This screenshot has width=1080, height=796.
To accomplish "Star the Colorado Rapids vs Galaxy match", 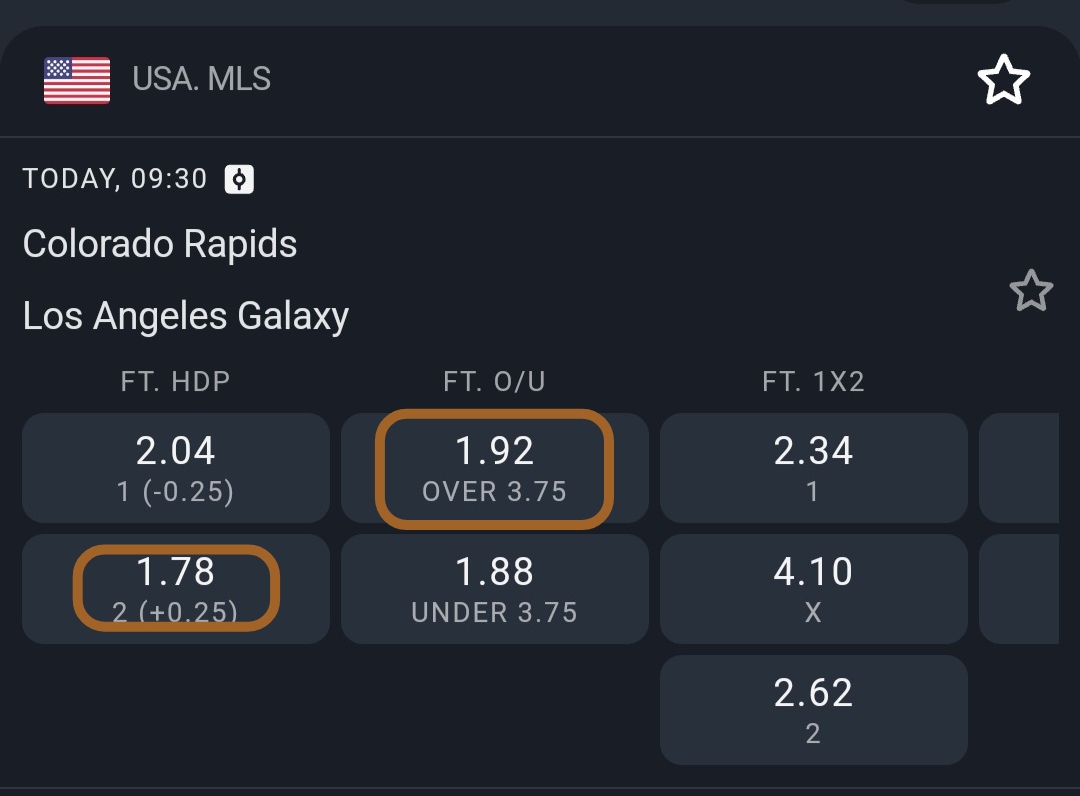I will point(1030,291).
